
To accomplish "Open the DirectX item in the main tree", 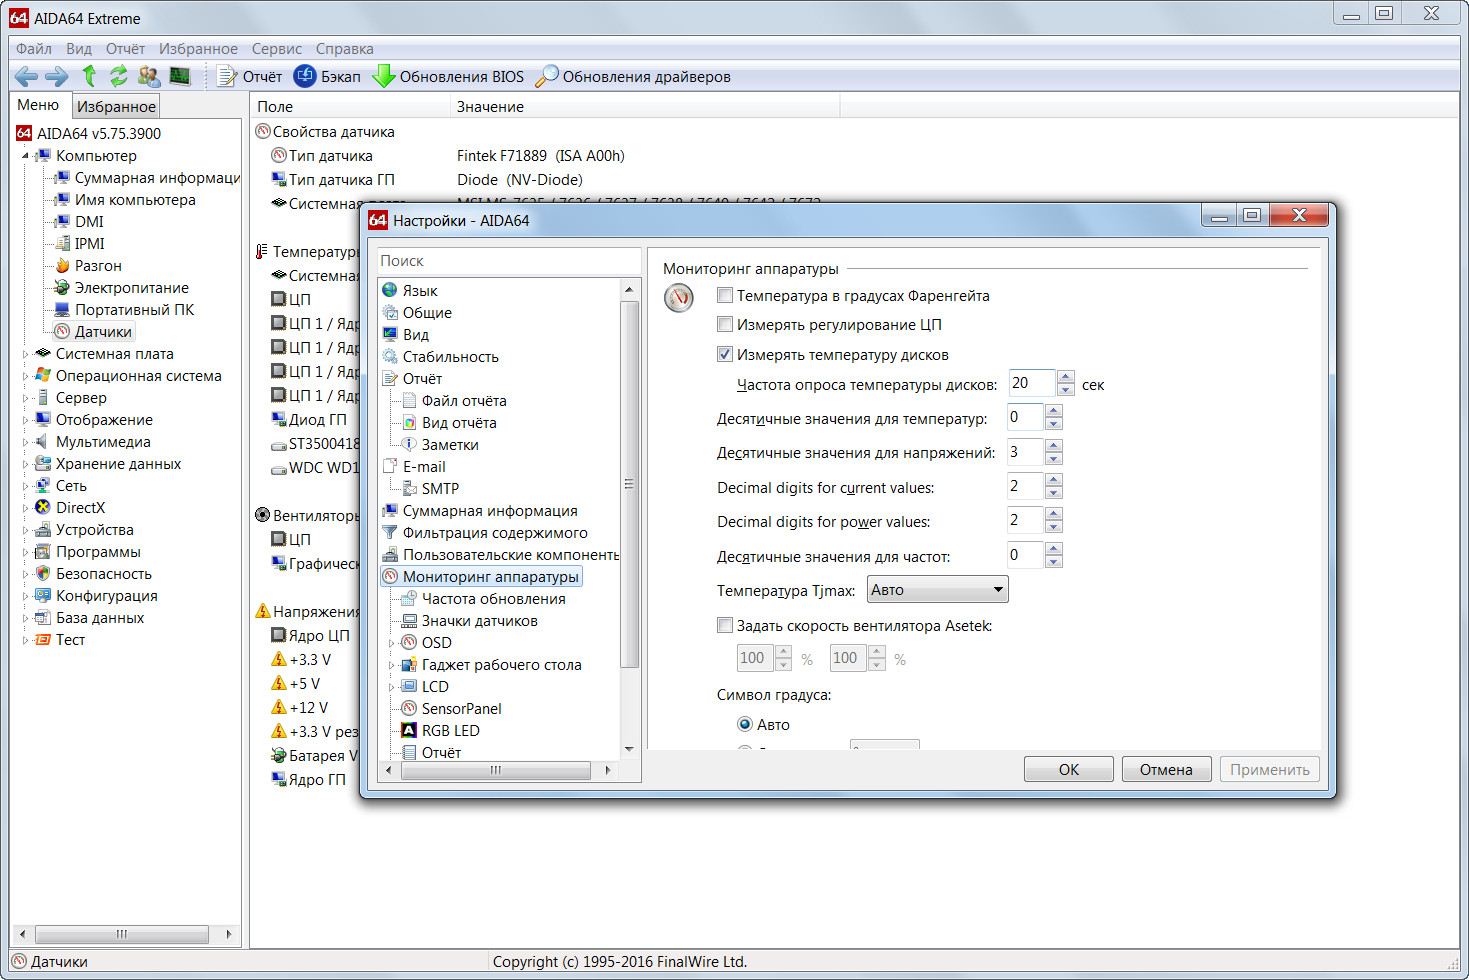I will pyautogui.click(x=69, y=507).
